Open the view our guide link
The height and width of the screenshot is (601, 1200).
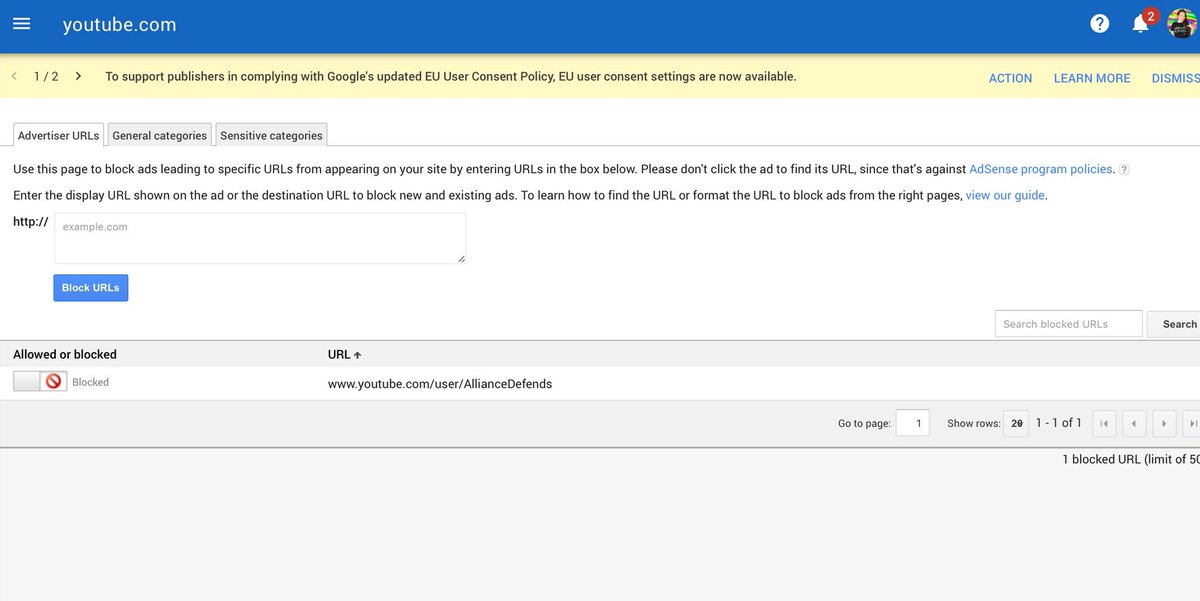[x=1005, y=195]
